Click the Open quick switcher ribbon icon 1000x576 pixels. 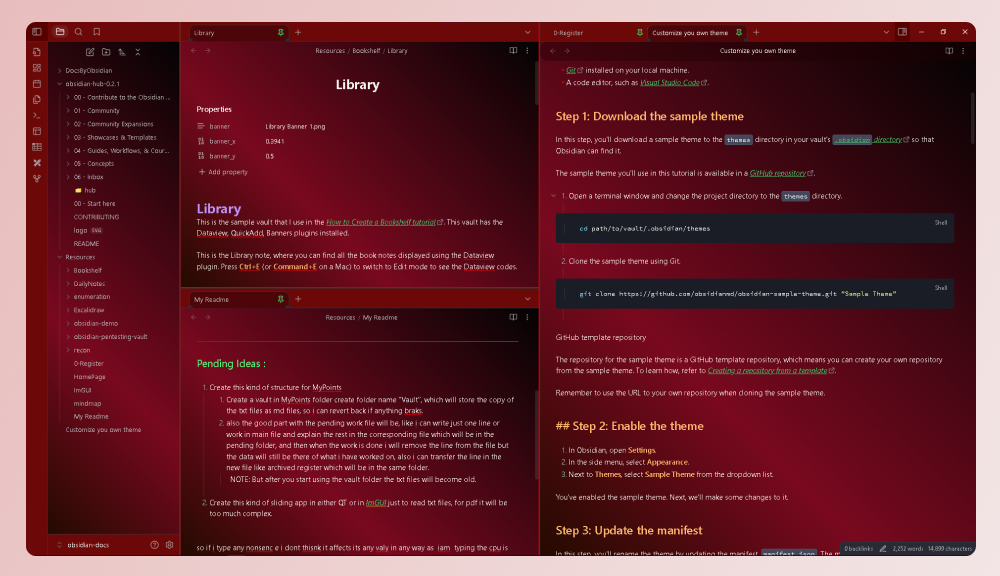coord(37,52)
